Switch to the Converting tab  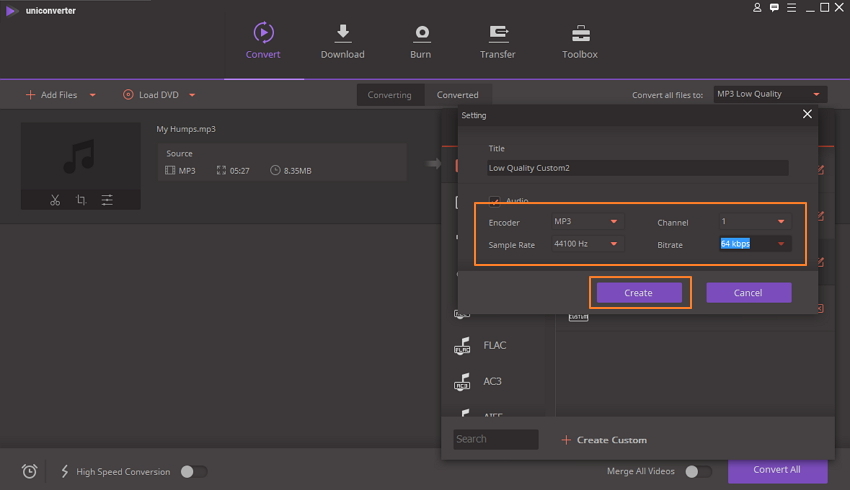389,95
